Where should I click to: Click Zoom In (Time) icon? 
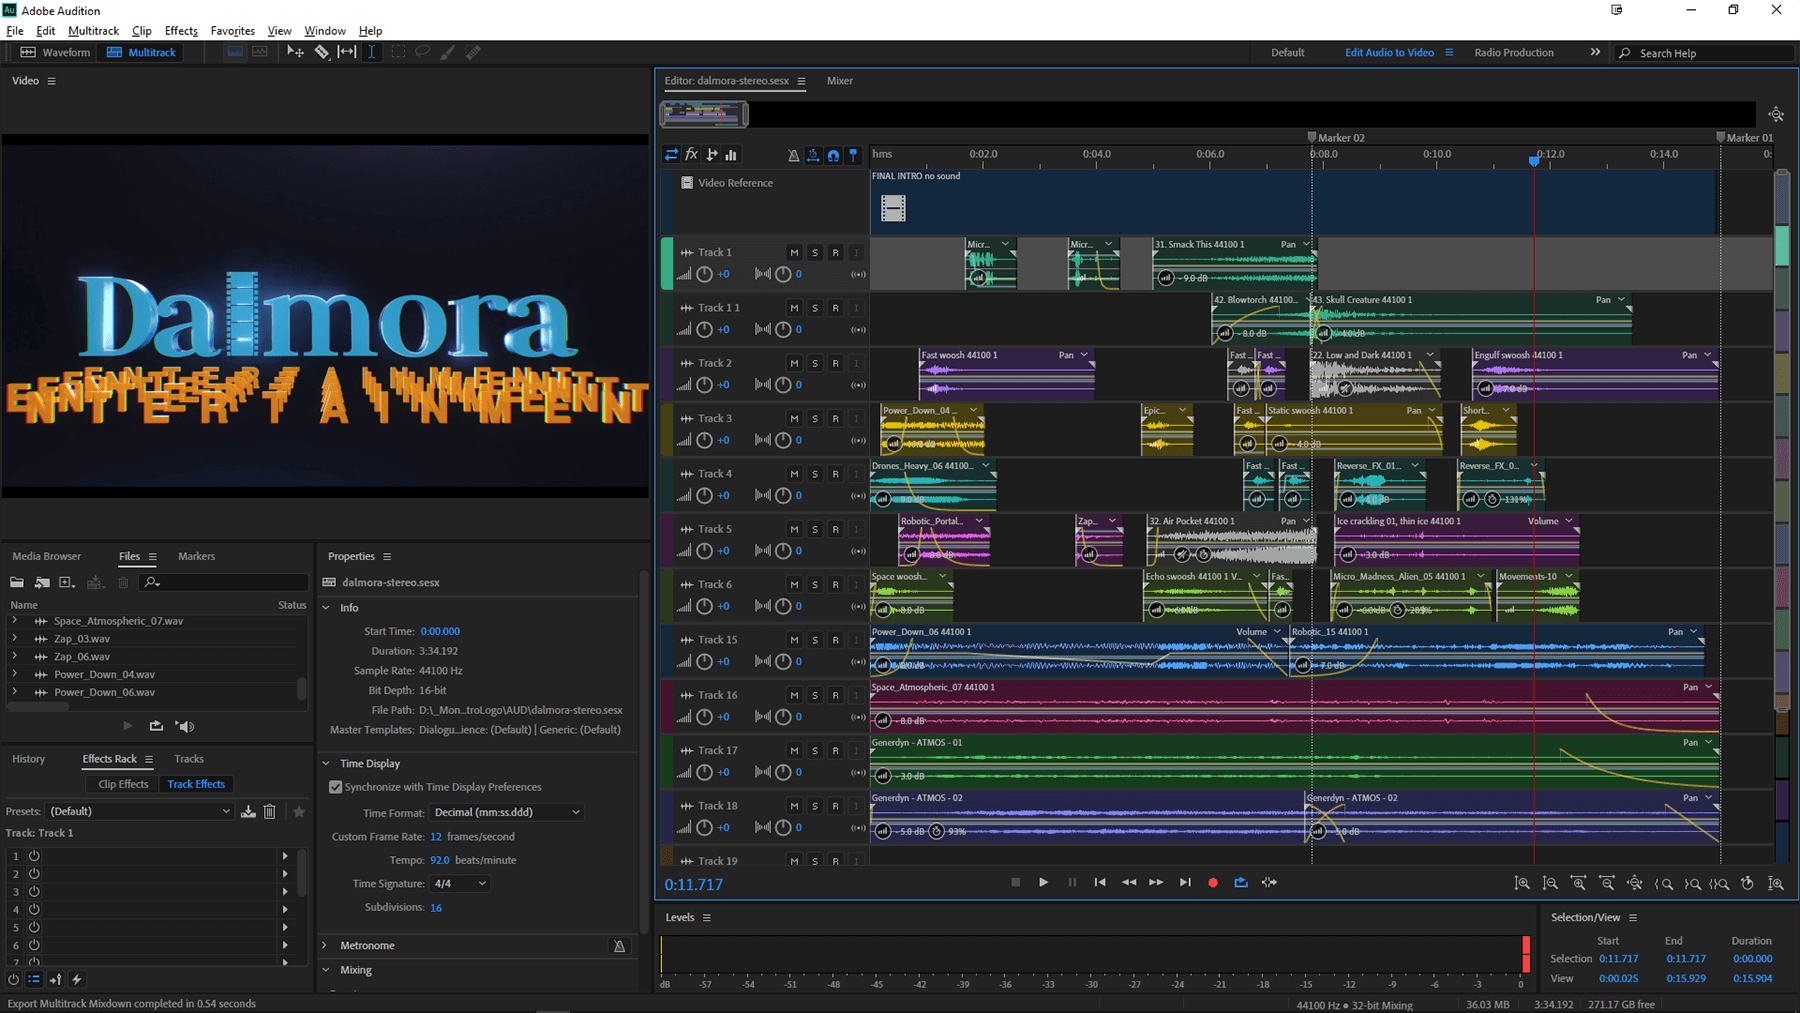click(1578, 883)
